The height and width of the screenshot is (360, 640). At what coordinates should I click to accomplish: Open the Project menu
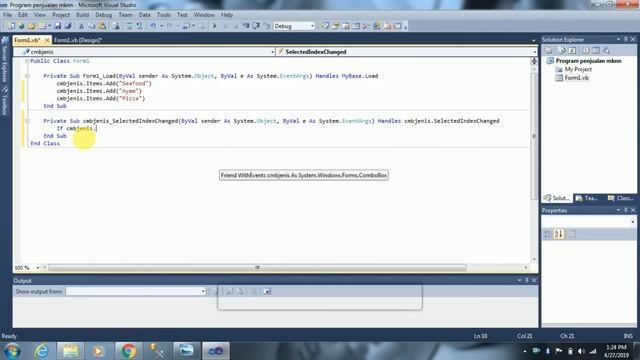(x=61, y=15)
